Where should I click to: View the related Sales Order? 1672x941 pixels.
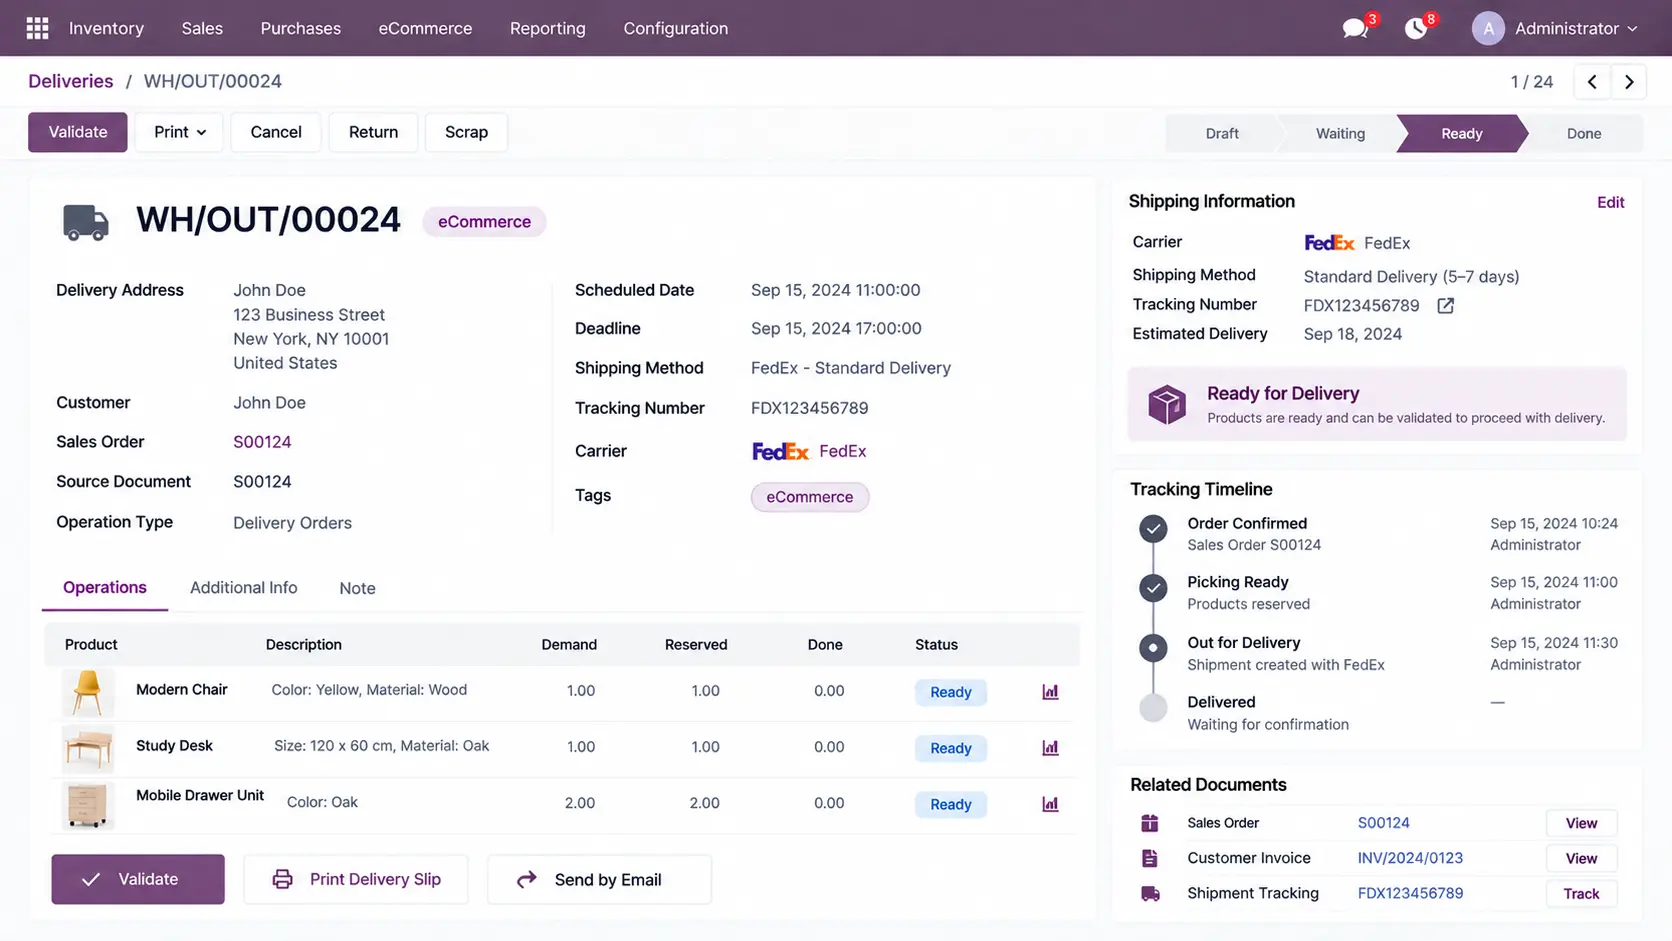click(1581, 823)
